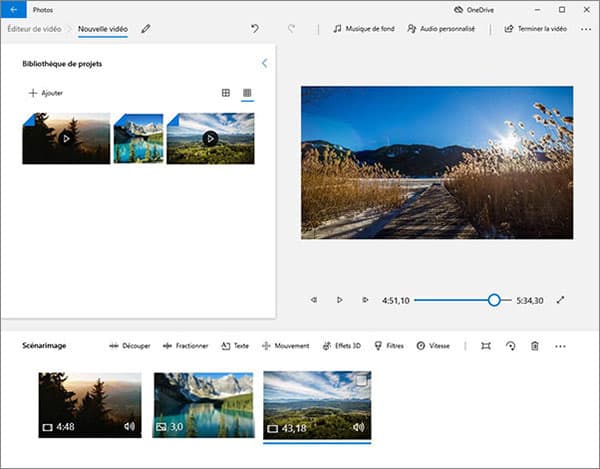The width and height of the screenshot is (600, 469).
Task: Undo the last action
Action: [255, 29]
